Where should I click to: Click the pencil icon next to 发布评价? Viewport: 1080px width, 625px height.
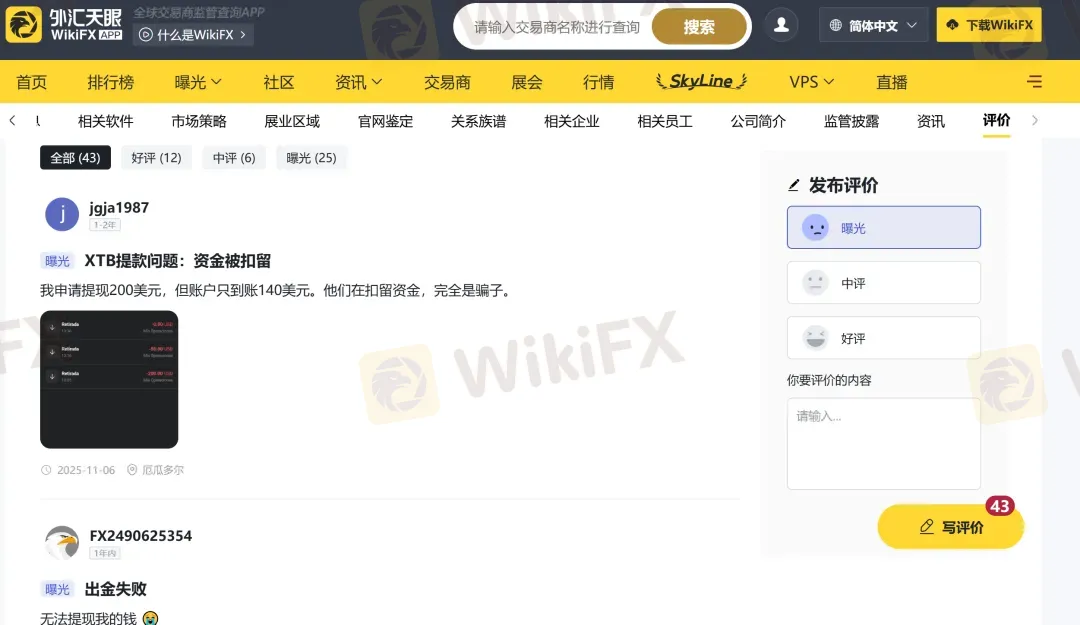pos(792,184)
